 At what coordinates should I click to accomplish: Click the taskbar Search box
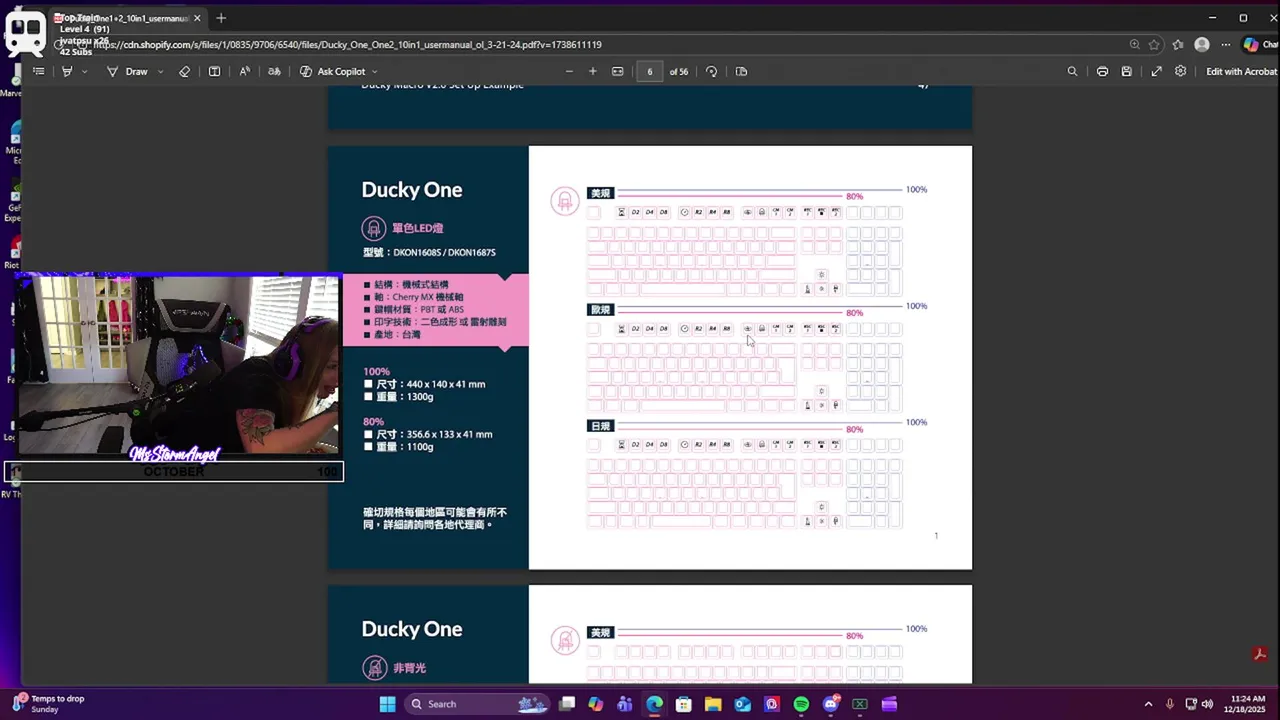click(x=476, y=704)
